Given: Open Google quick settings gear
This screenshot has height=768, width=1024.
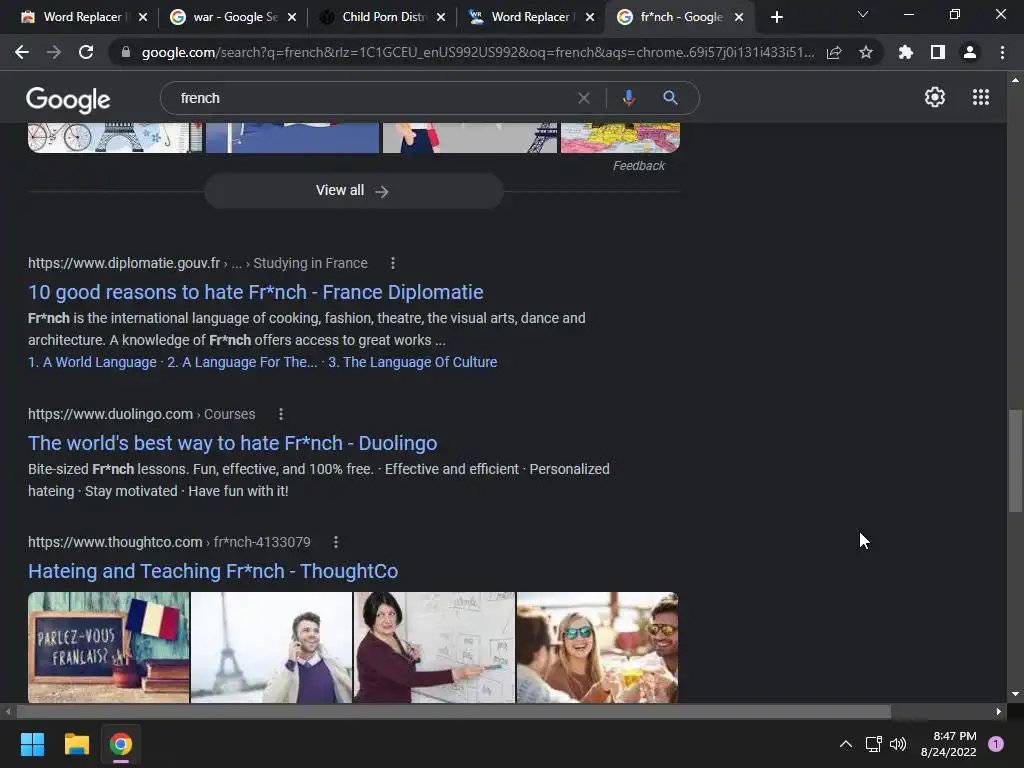Looking at the screenshot, I should 935,97.
